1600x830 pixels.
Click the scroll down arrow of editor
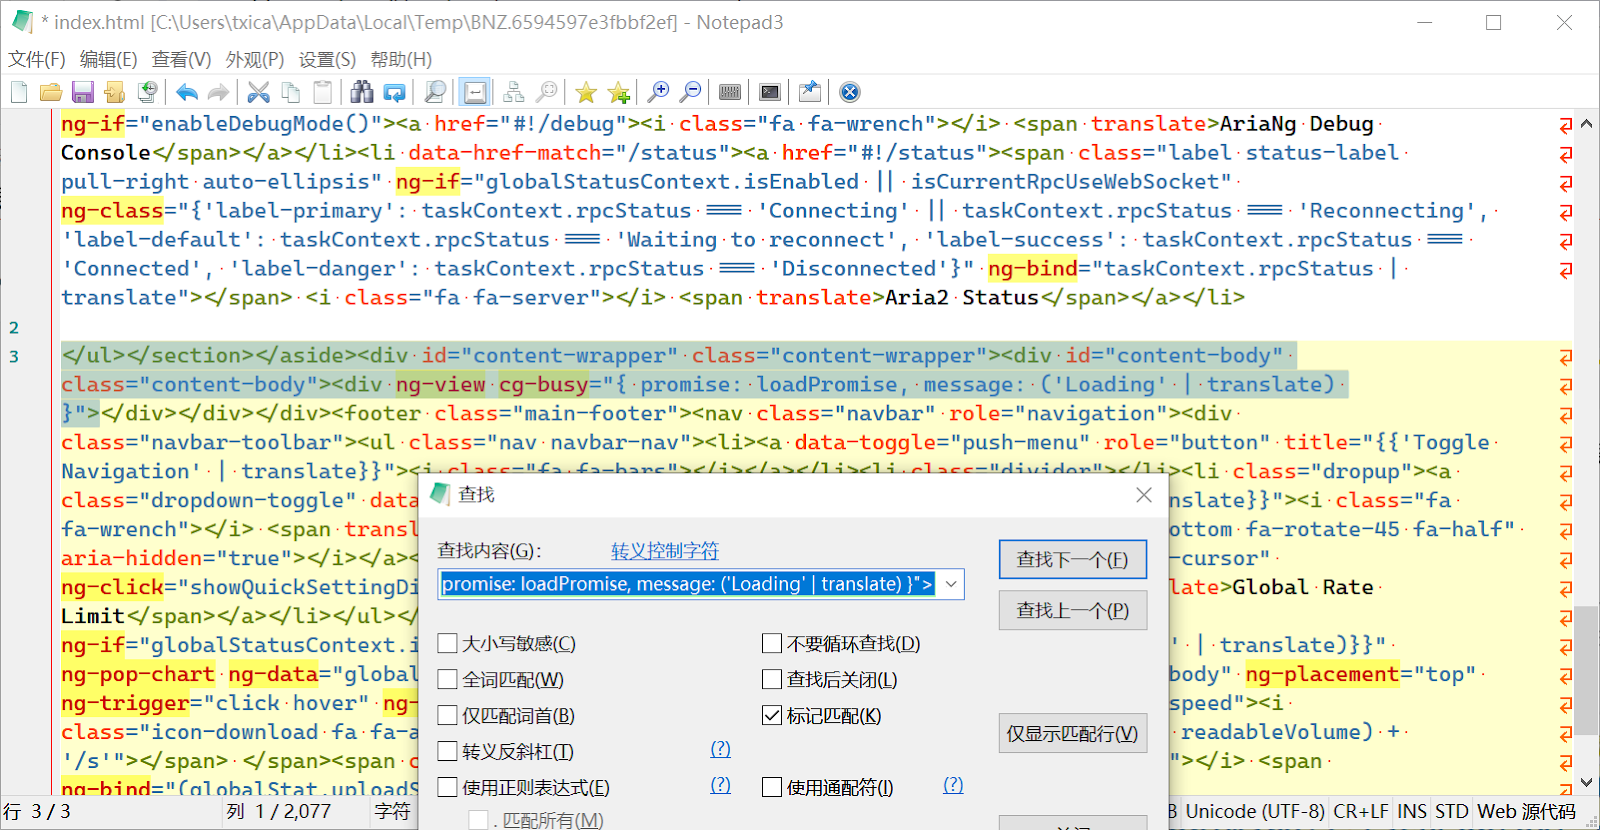pos(1586,783)
